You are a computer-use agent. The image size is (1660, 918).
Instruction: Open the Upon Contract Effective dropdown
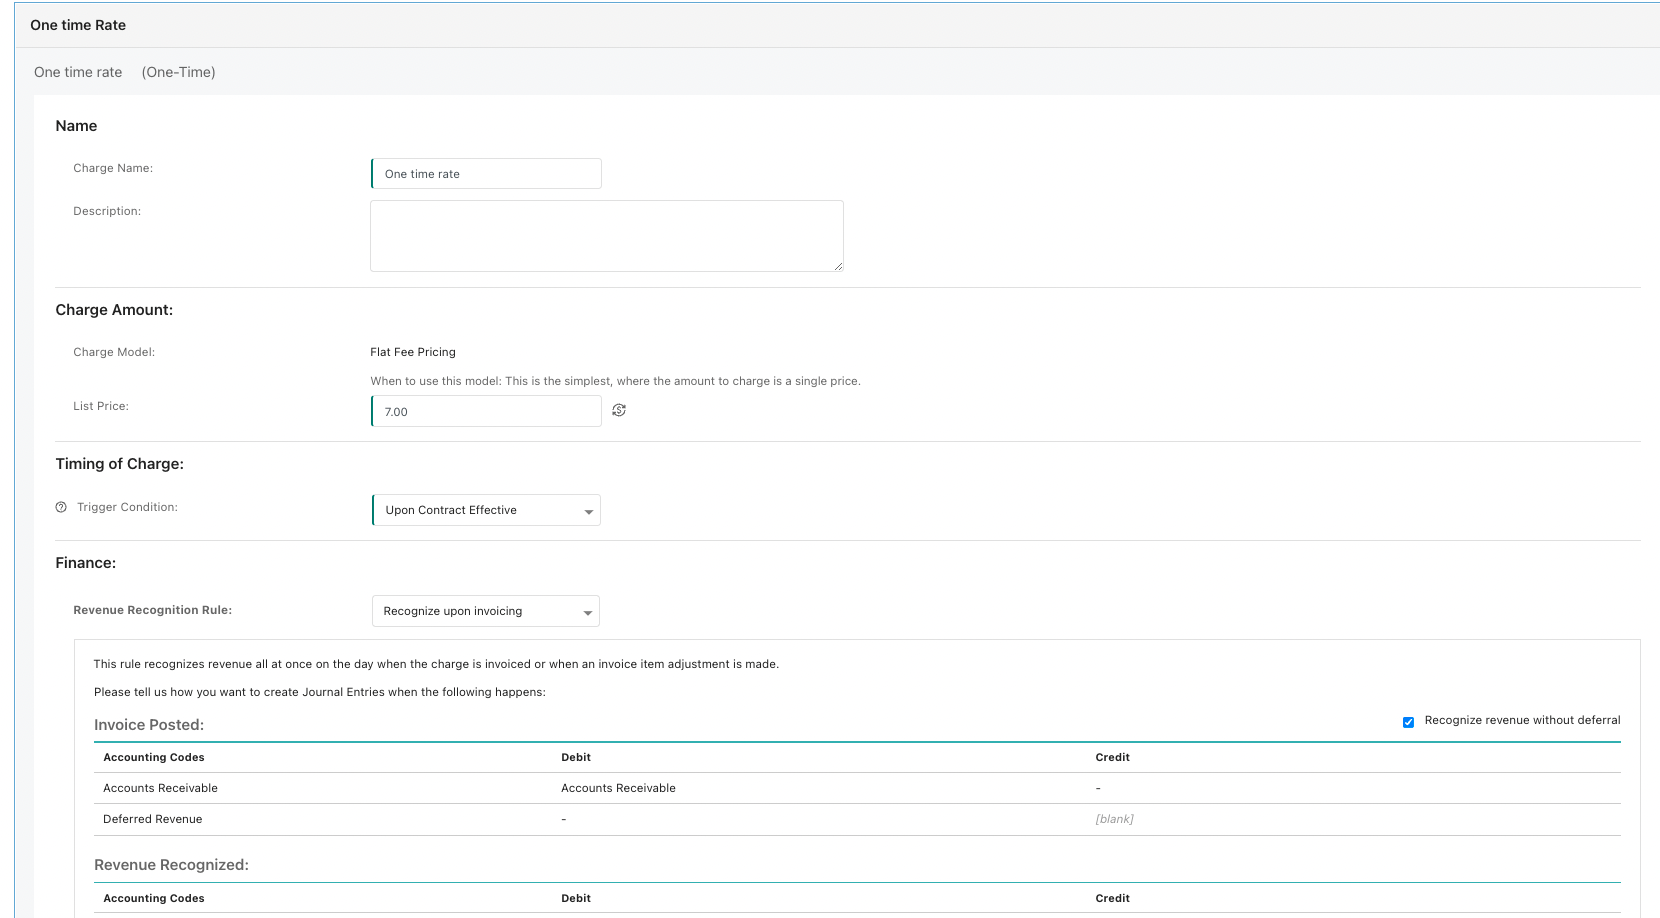[486, 510]
